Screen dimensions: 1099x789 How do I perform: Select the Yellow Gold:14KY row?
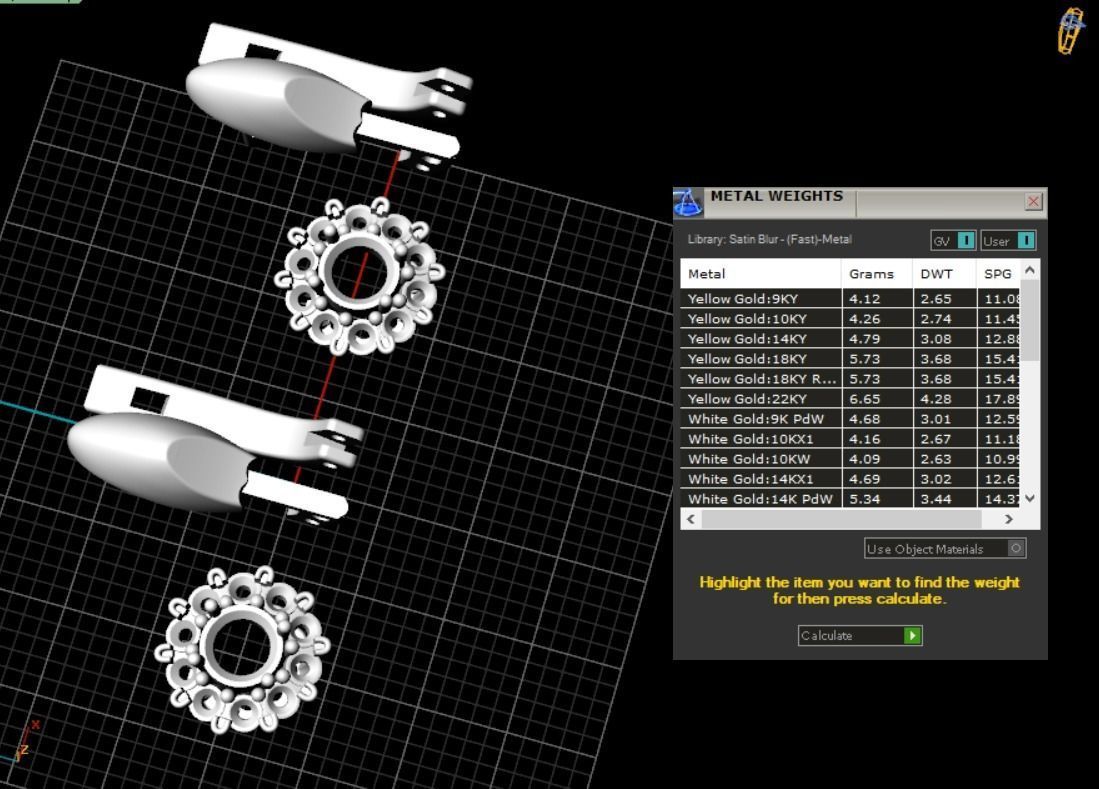[x=849, y=339]
